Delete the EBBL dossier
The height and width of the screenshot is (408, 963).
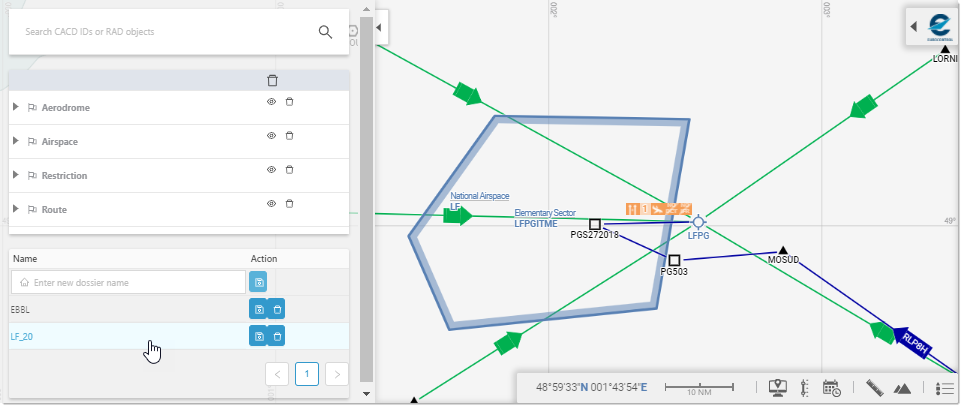277,310
